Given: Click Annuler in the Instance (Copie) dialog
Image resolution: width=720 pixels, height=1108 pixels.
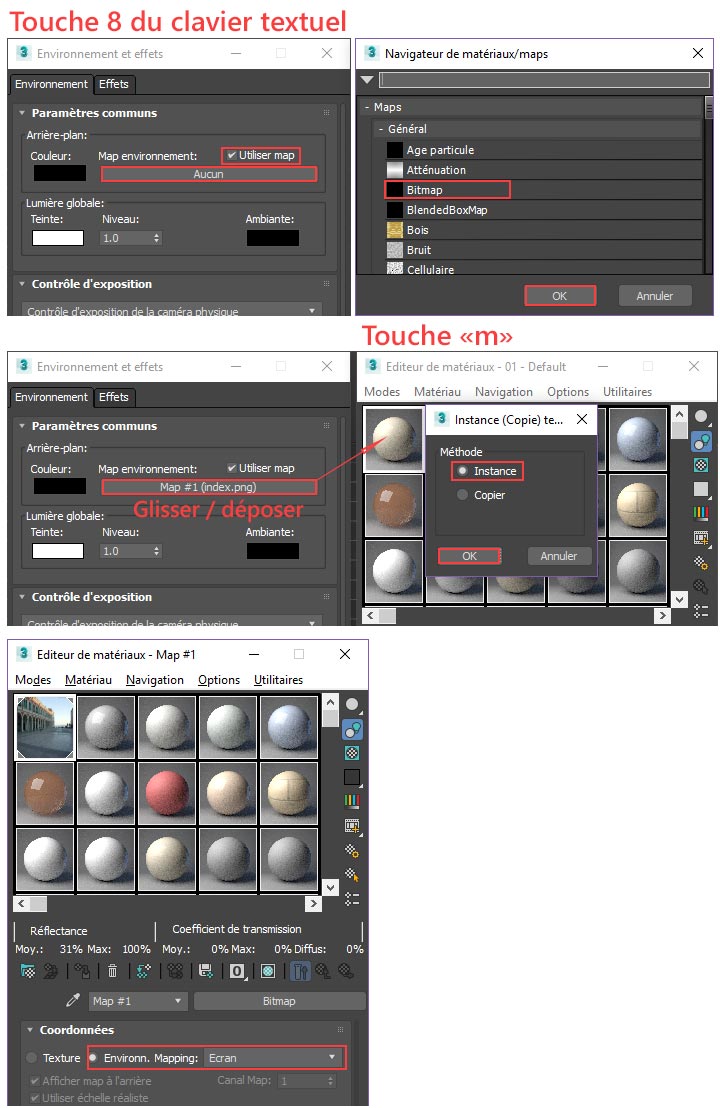Looking at the screenshot, I should [559, 556].
